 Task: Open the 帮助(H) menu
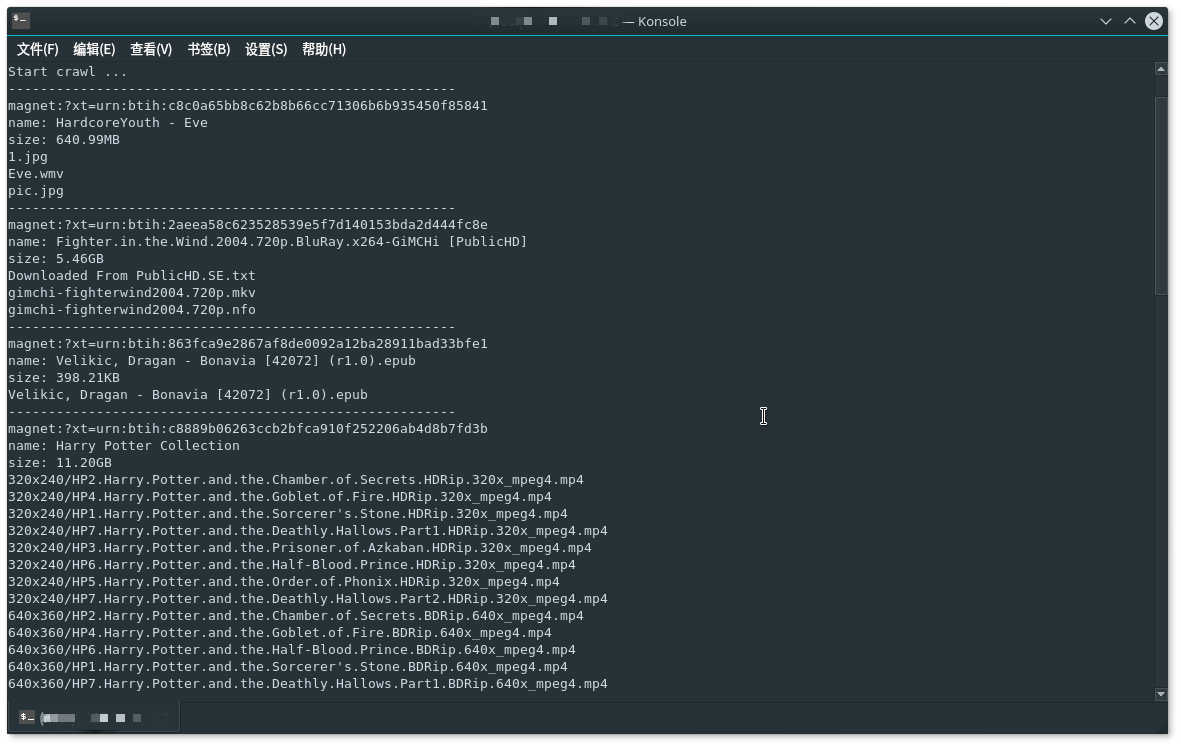click(x=324, y=50)
